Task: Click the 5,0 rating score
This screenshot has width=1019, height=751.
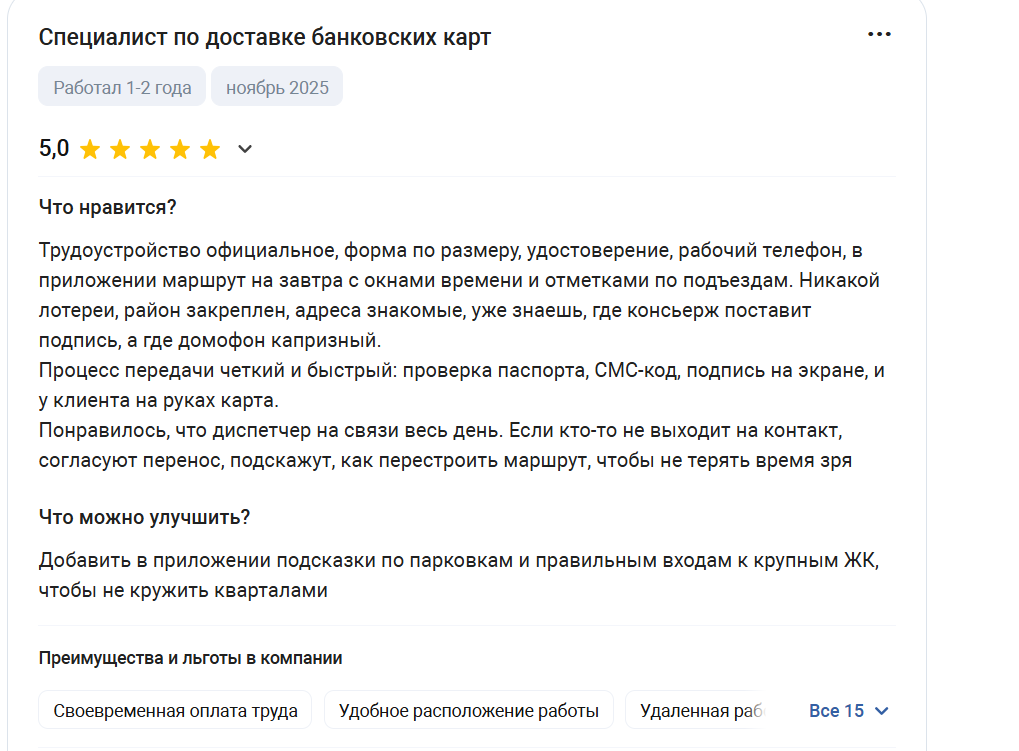Action: pyautogui.click(x=54, y=149)
